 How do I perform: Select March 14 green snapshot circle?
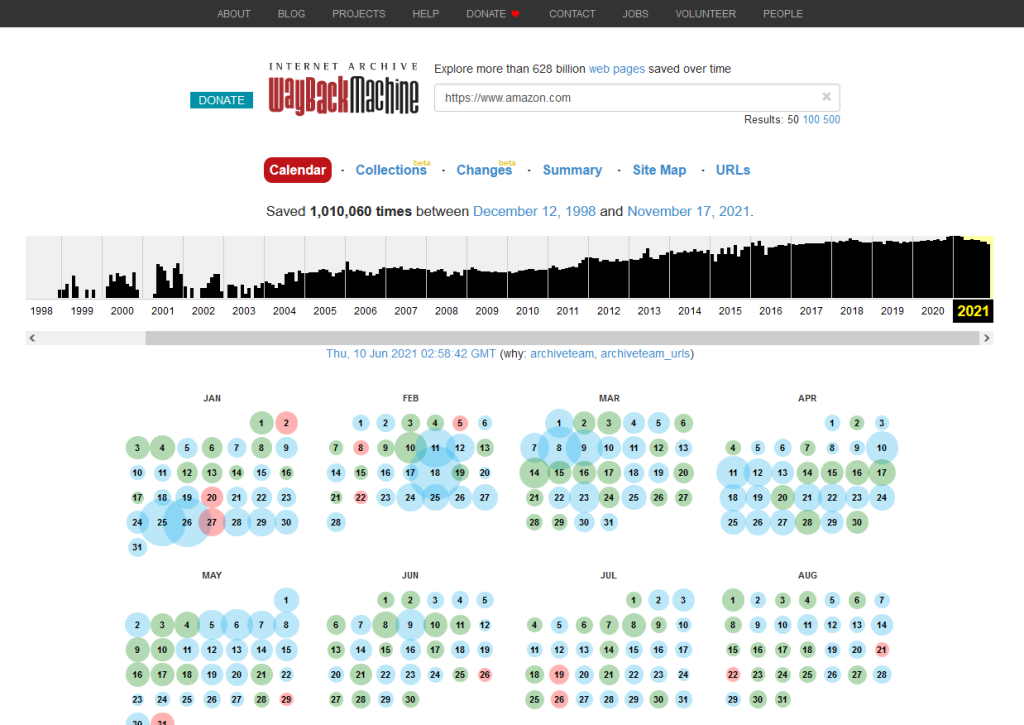(x=534, y=472)
